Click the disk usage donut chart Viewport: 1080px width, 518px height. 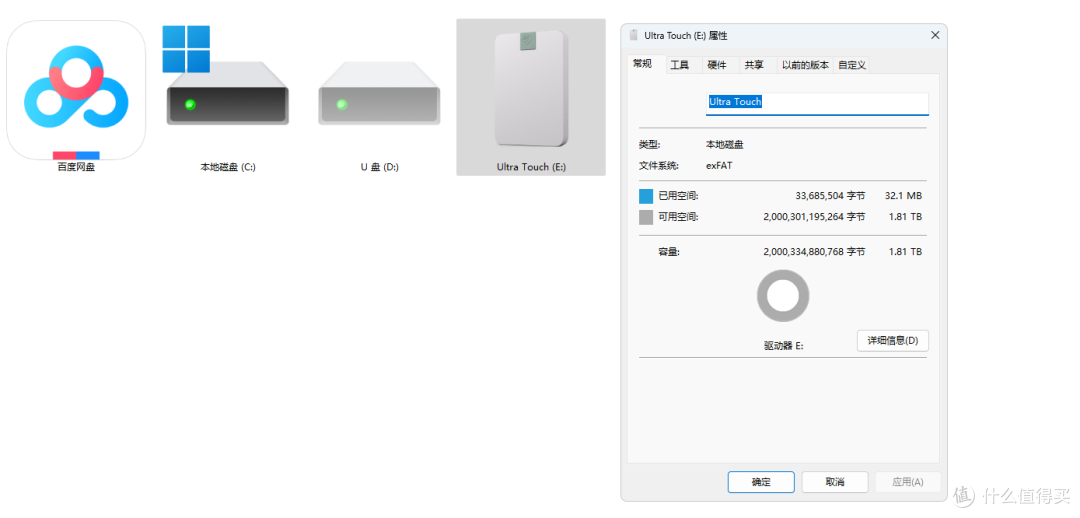783,296
